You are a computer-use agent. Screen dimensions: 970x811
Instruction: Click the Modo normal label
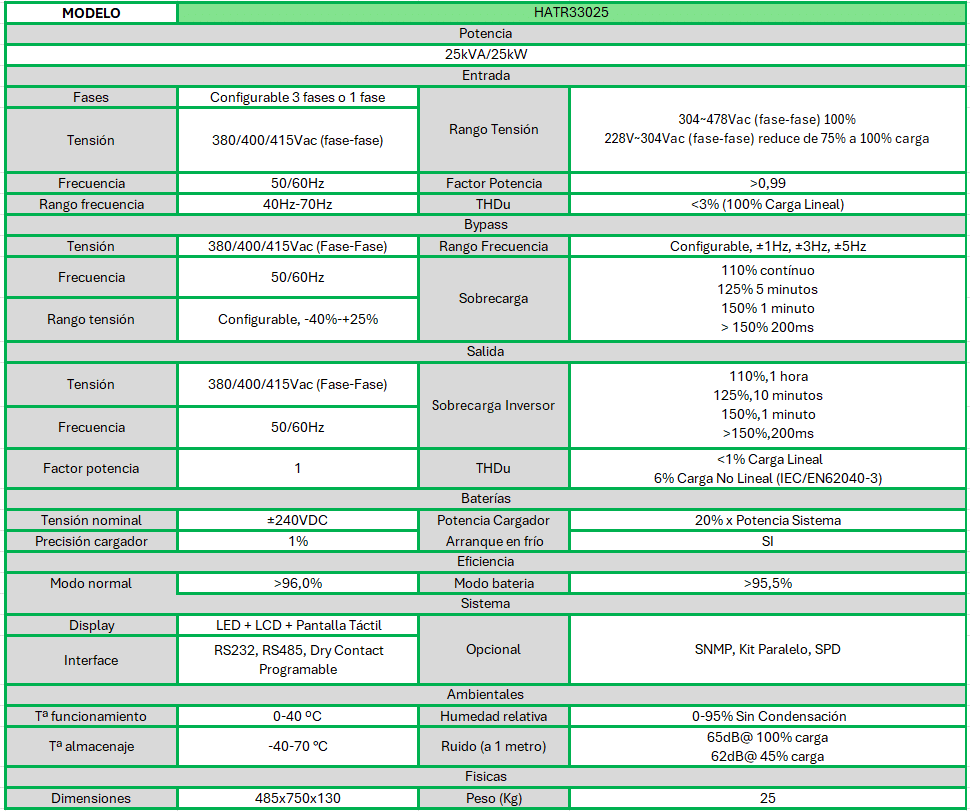(91, 583)
